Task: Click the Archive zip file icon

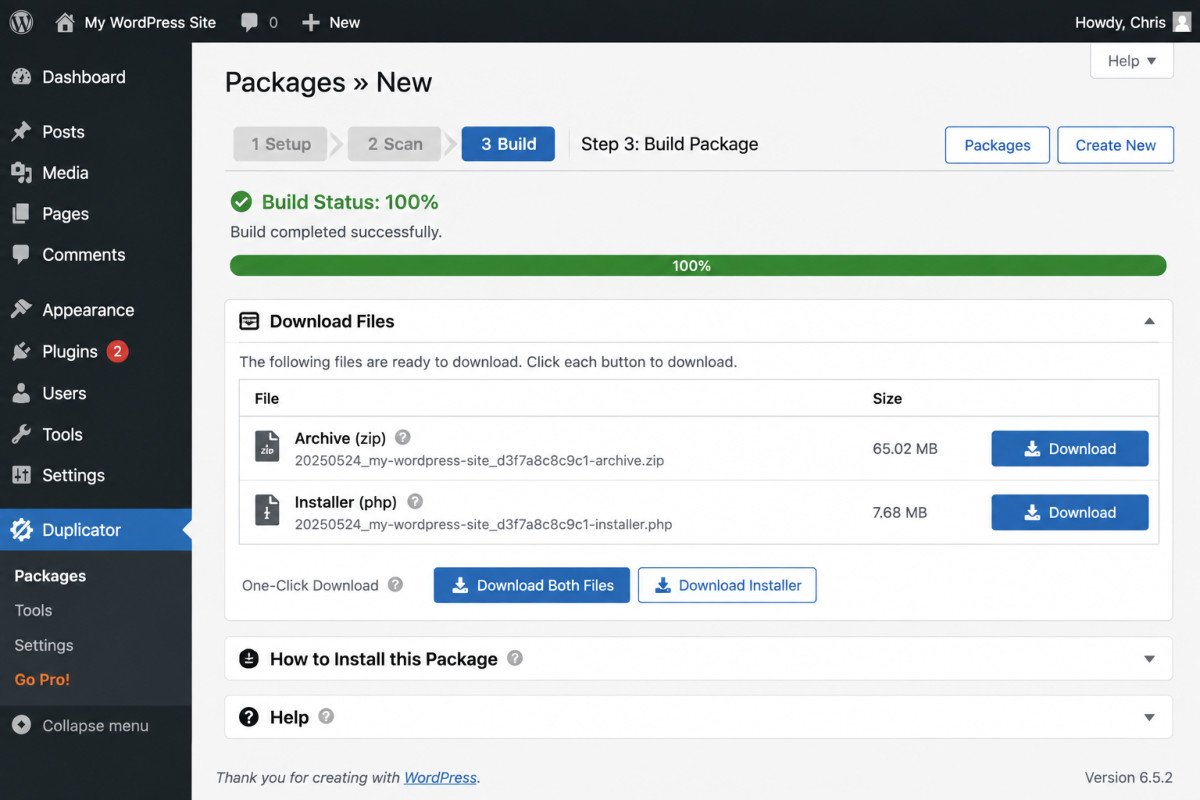Action: pos(267,447)
